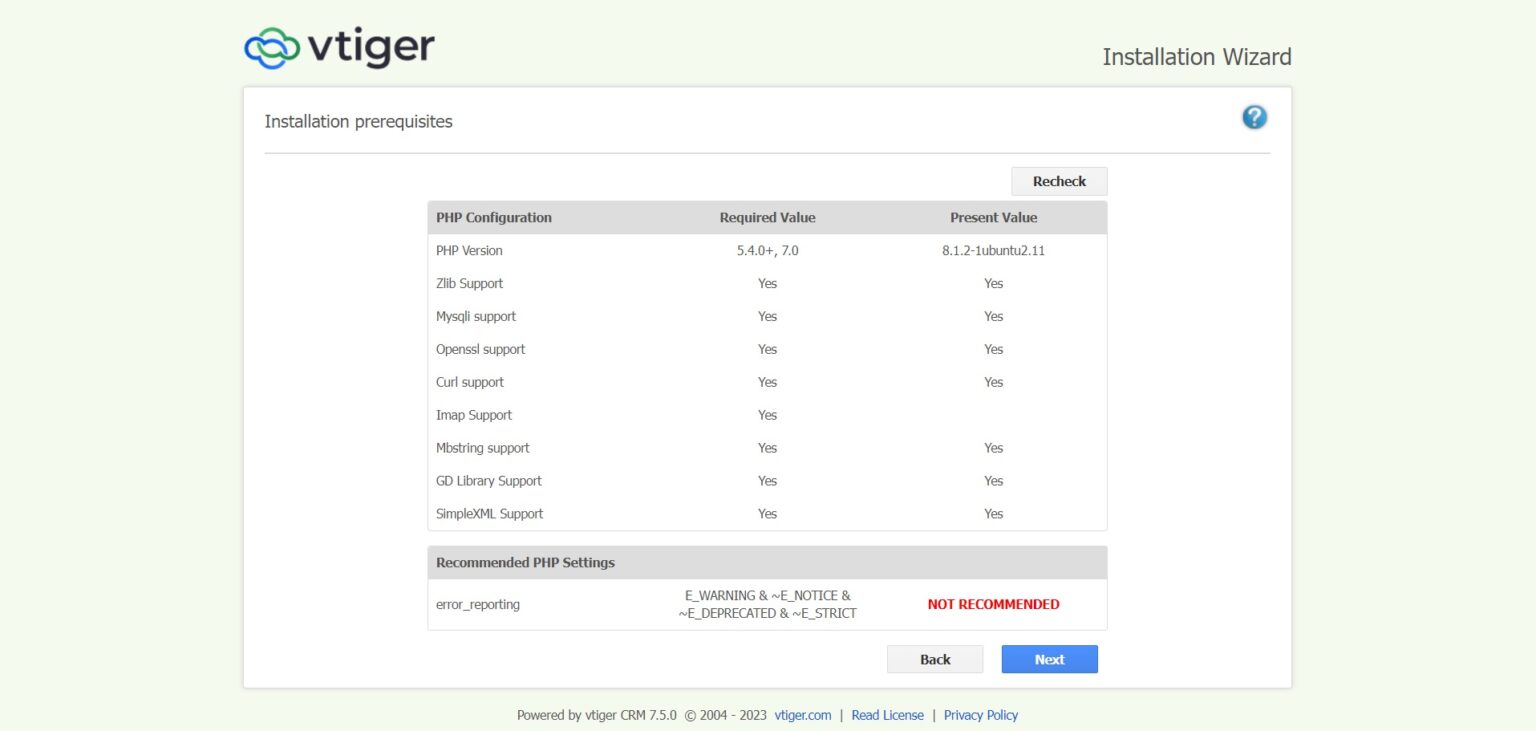Image resolution: width=1536 pixels, height=731 pixels.
Task: Click the 'PHP Configuration' column header
Action: tap(494, 217)
